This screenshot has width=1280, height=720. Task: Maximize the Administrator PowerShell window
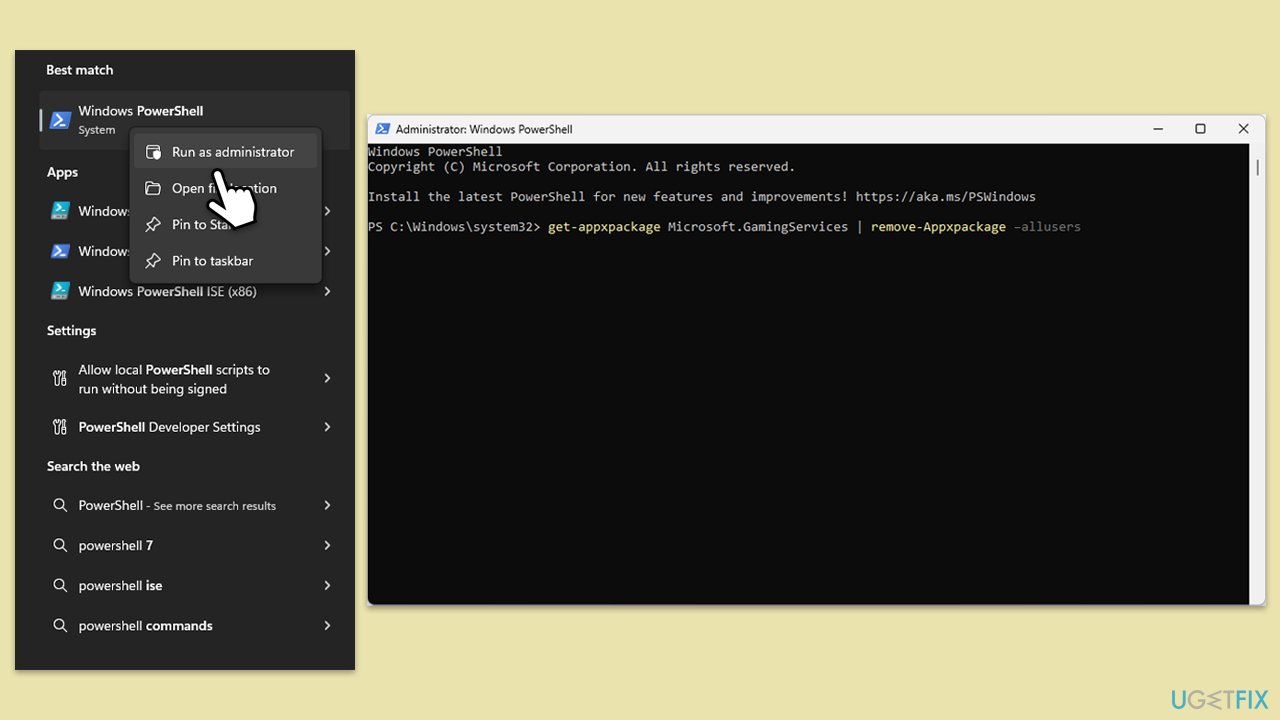1200,129
